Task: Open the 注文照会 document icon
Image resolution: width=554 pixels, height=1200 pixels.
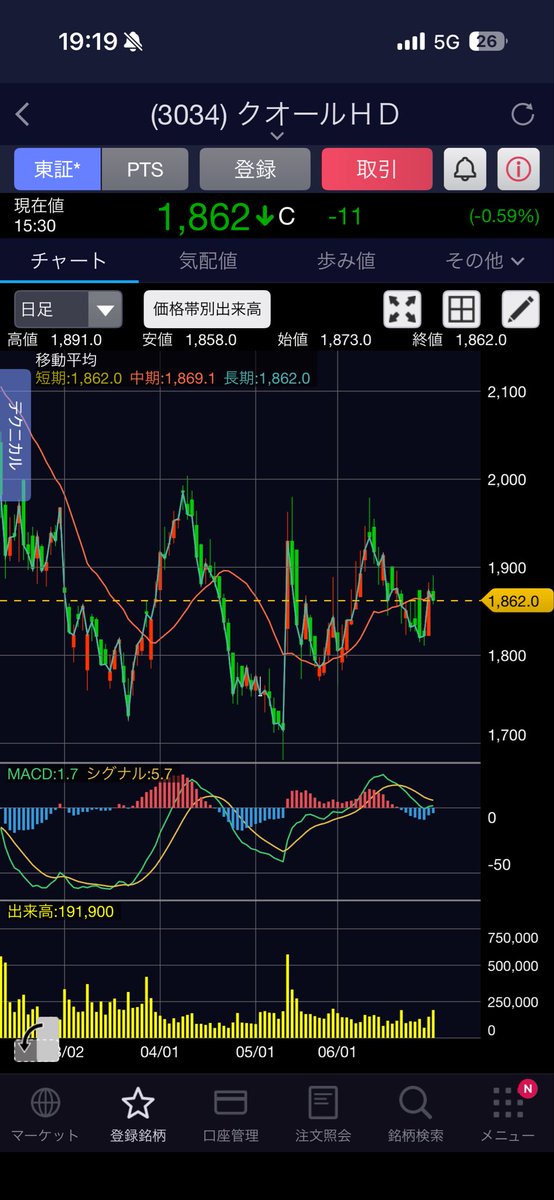Action: point(322,1104)
